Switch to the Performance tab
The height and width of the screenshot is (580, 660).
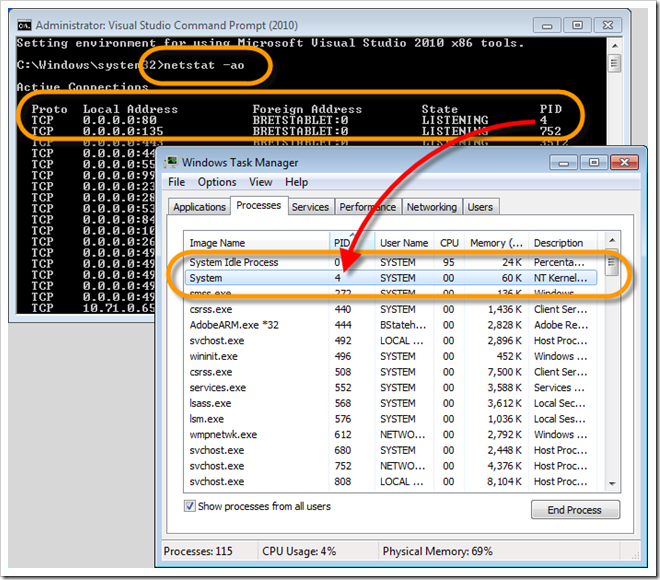click(x=367, y=207)
